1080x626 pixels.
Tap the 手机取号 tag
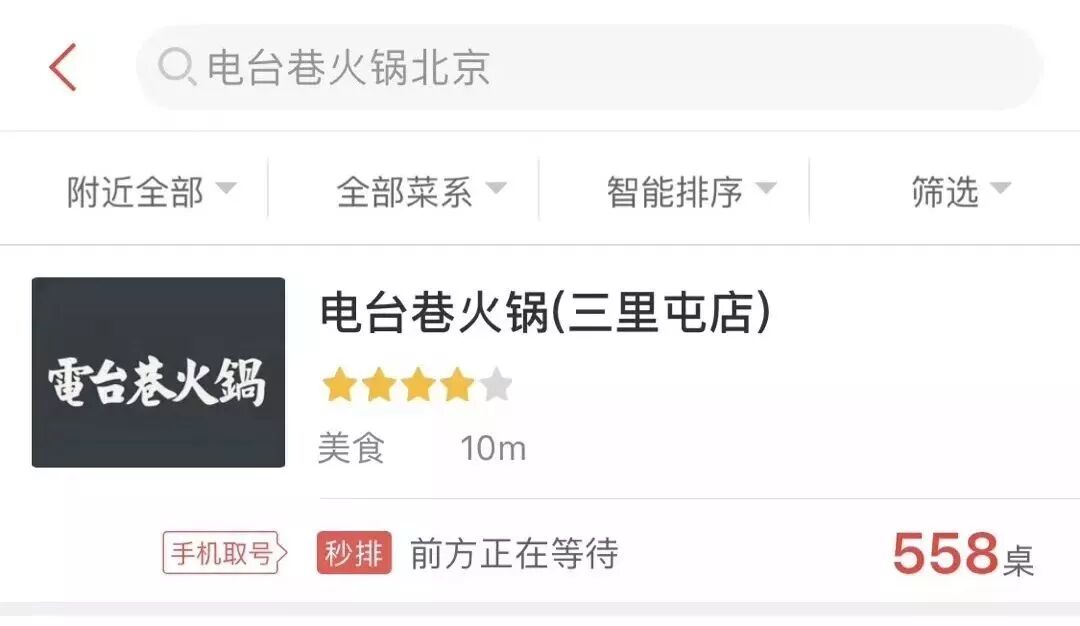224,552
